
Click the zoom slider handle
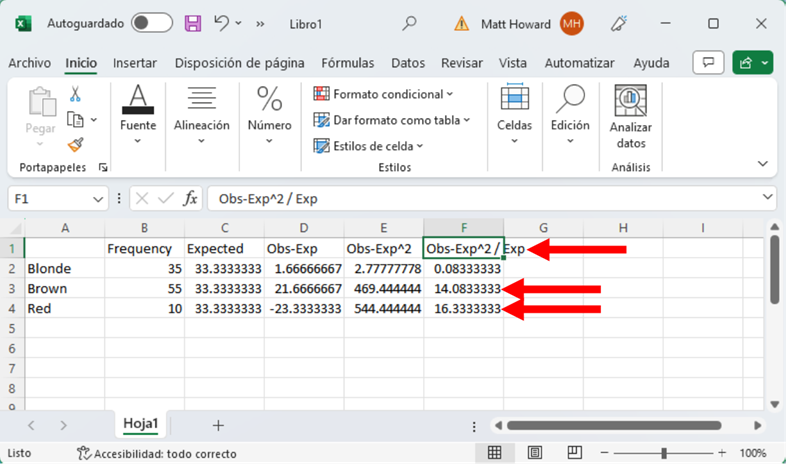coord(664,453)
